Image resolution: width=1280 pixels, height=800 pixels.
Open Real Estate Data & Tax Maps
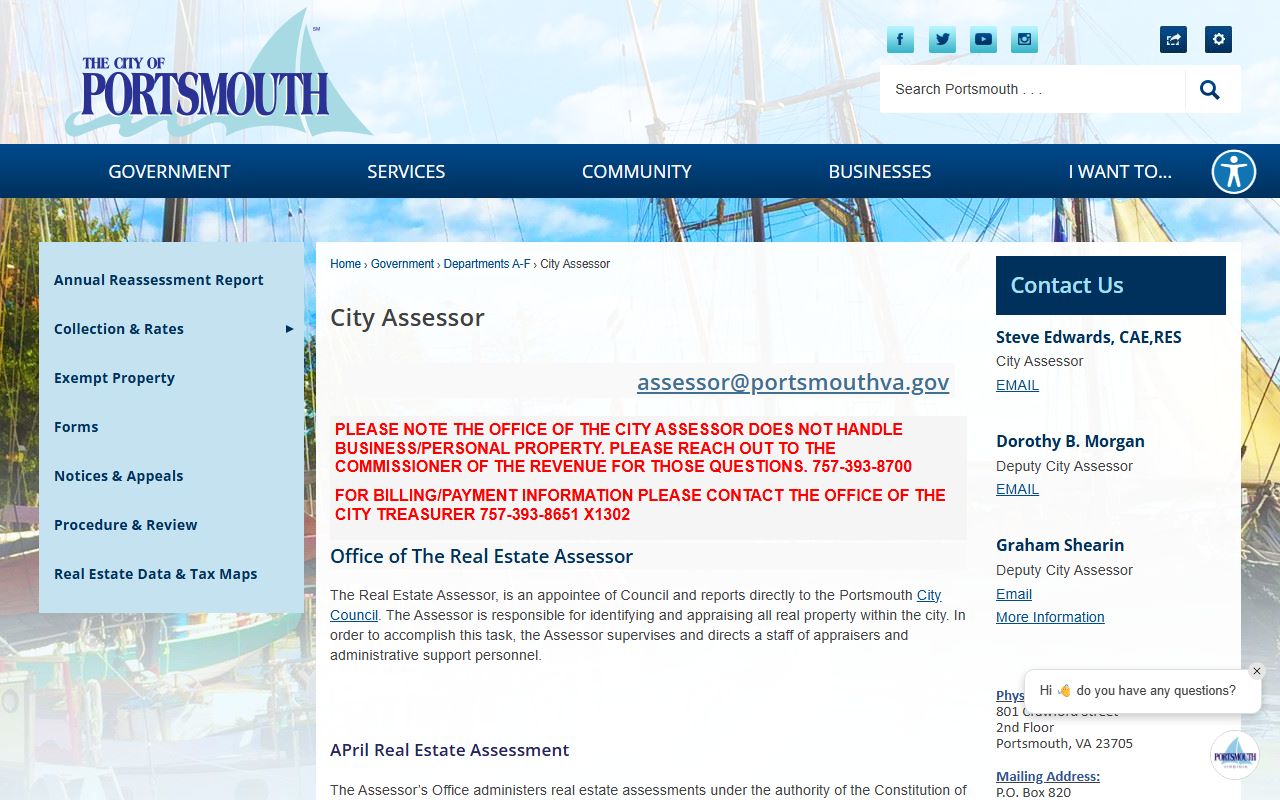pos(156,574)
